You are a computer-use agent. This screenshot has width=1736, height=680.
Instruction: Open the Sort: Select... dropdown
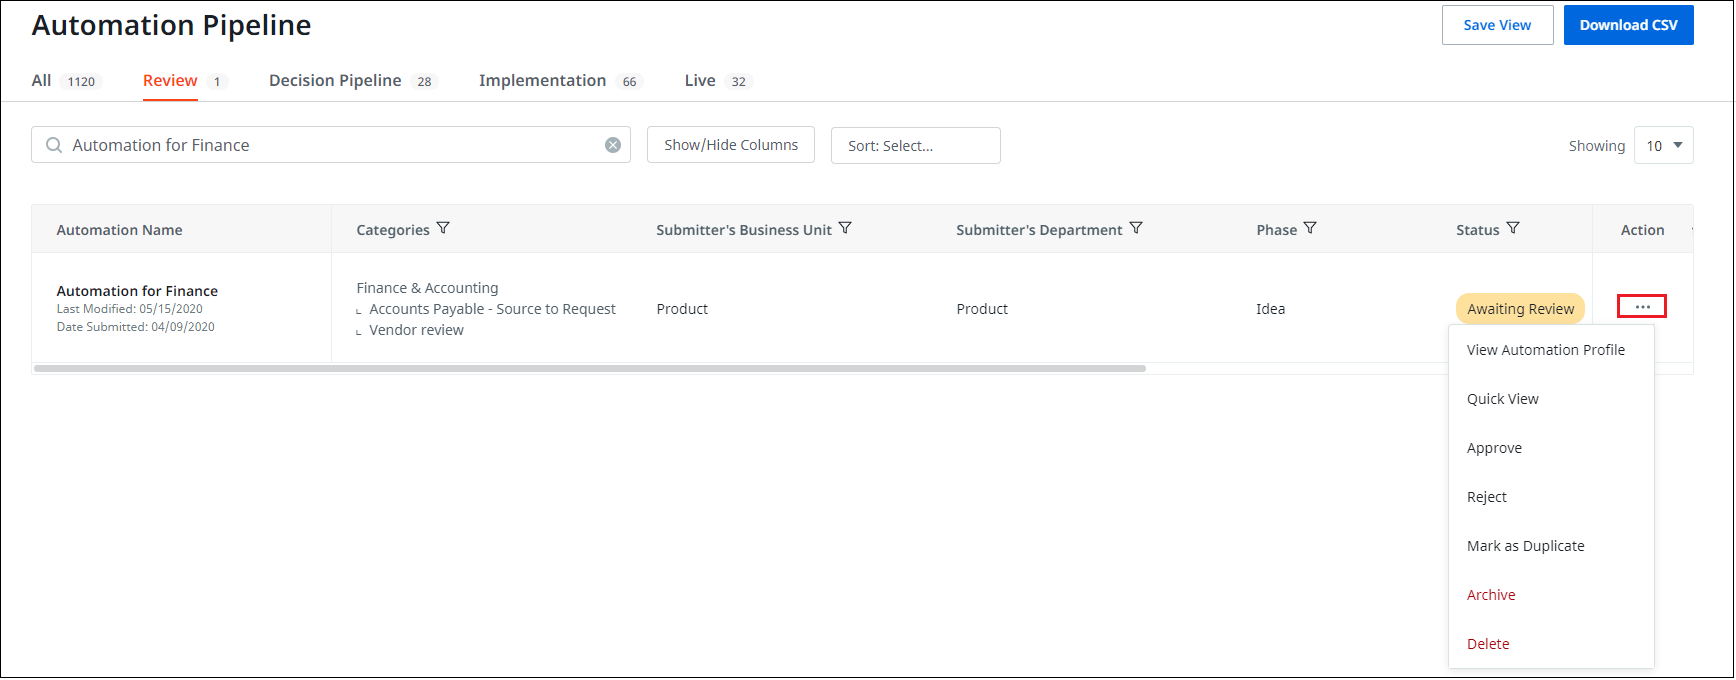[x=916, y=145]
